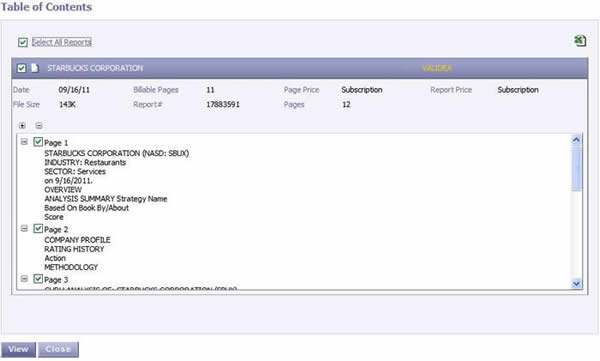Click the scrollbar down arrow
This screenshot has height=361, width=600.
576,284
